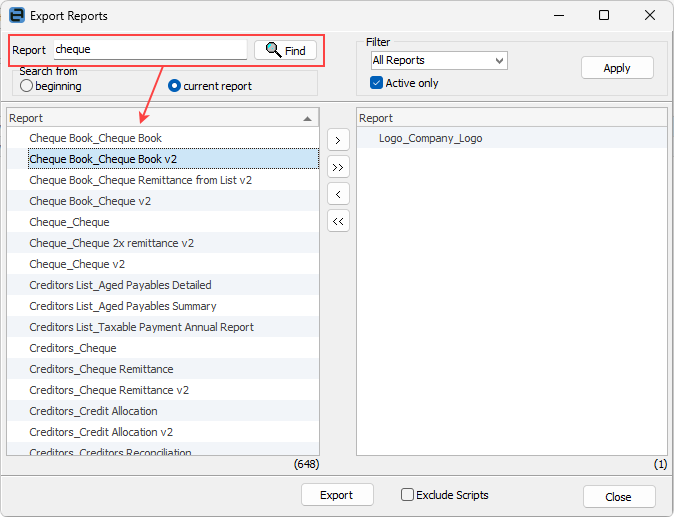Select 'Cheque_Cheque' report row
The height and width of the screenshot is (517, 674).
pos(162,222)
